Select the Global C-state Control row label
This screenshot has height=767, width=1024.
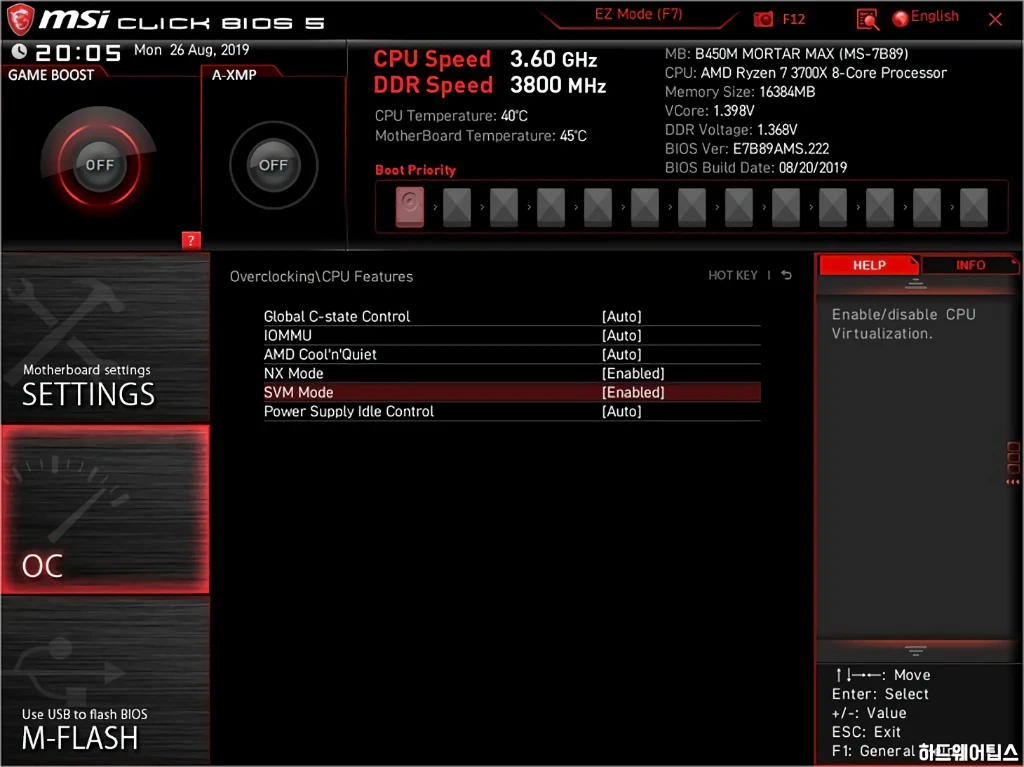[336, 316]
